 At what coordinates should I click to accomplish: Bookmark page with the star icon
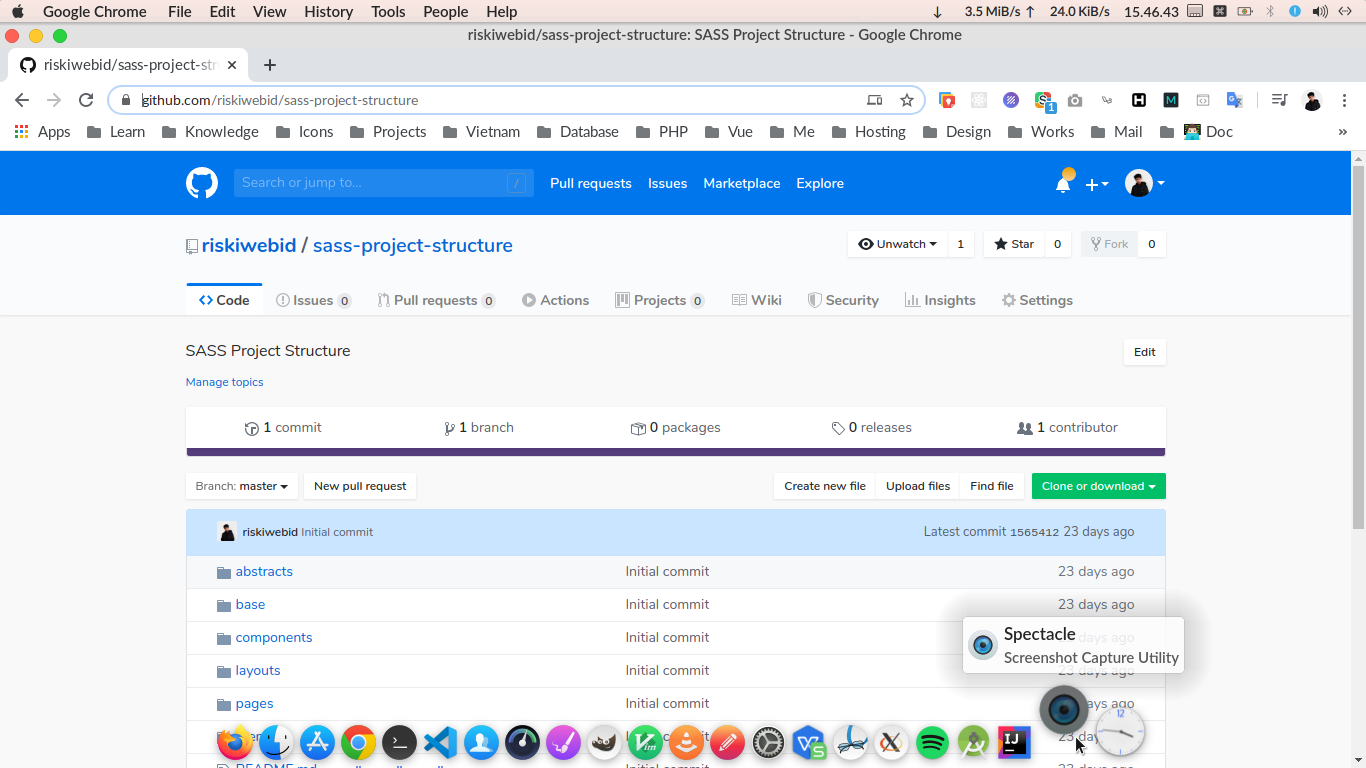click(x=907, y=100)
